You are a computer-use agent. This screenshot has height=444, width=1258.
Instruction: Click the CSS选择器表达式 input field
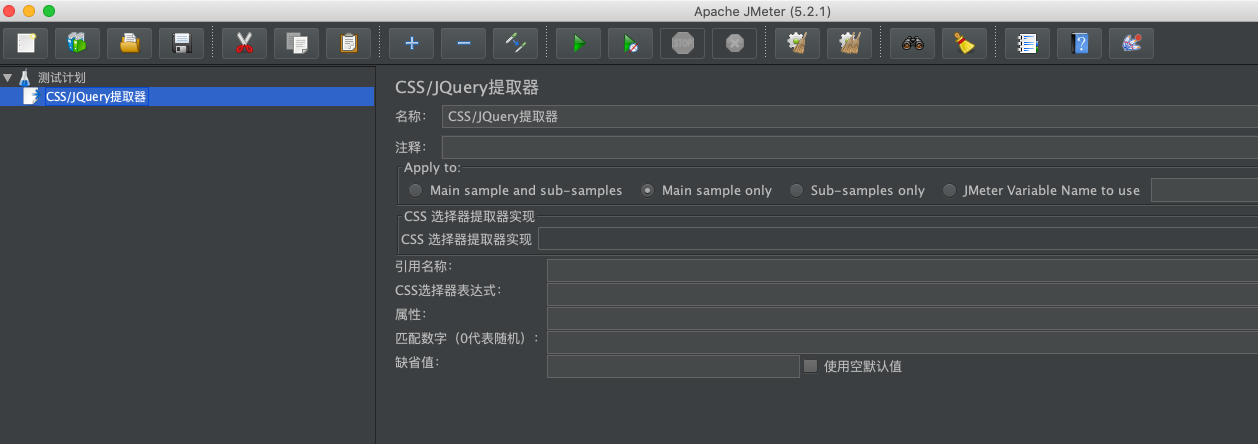coord(902,294)
